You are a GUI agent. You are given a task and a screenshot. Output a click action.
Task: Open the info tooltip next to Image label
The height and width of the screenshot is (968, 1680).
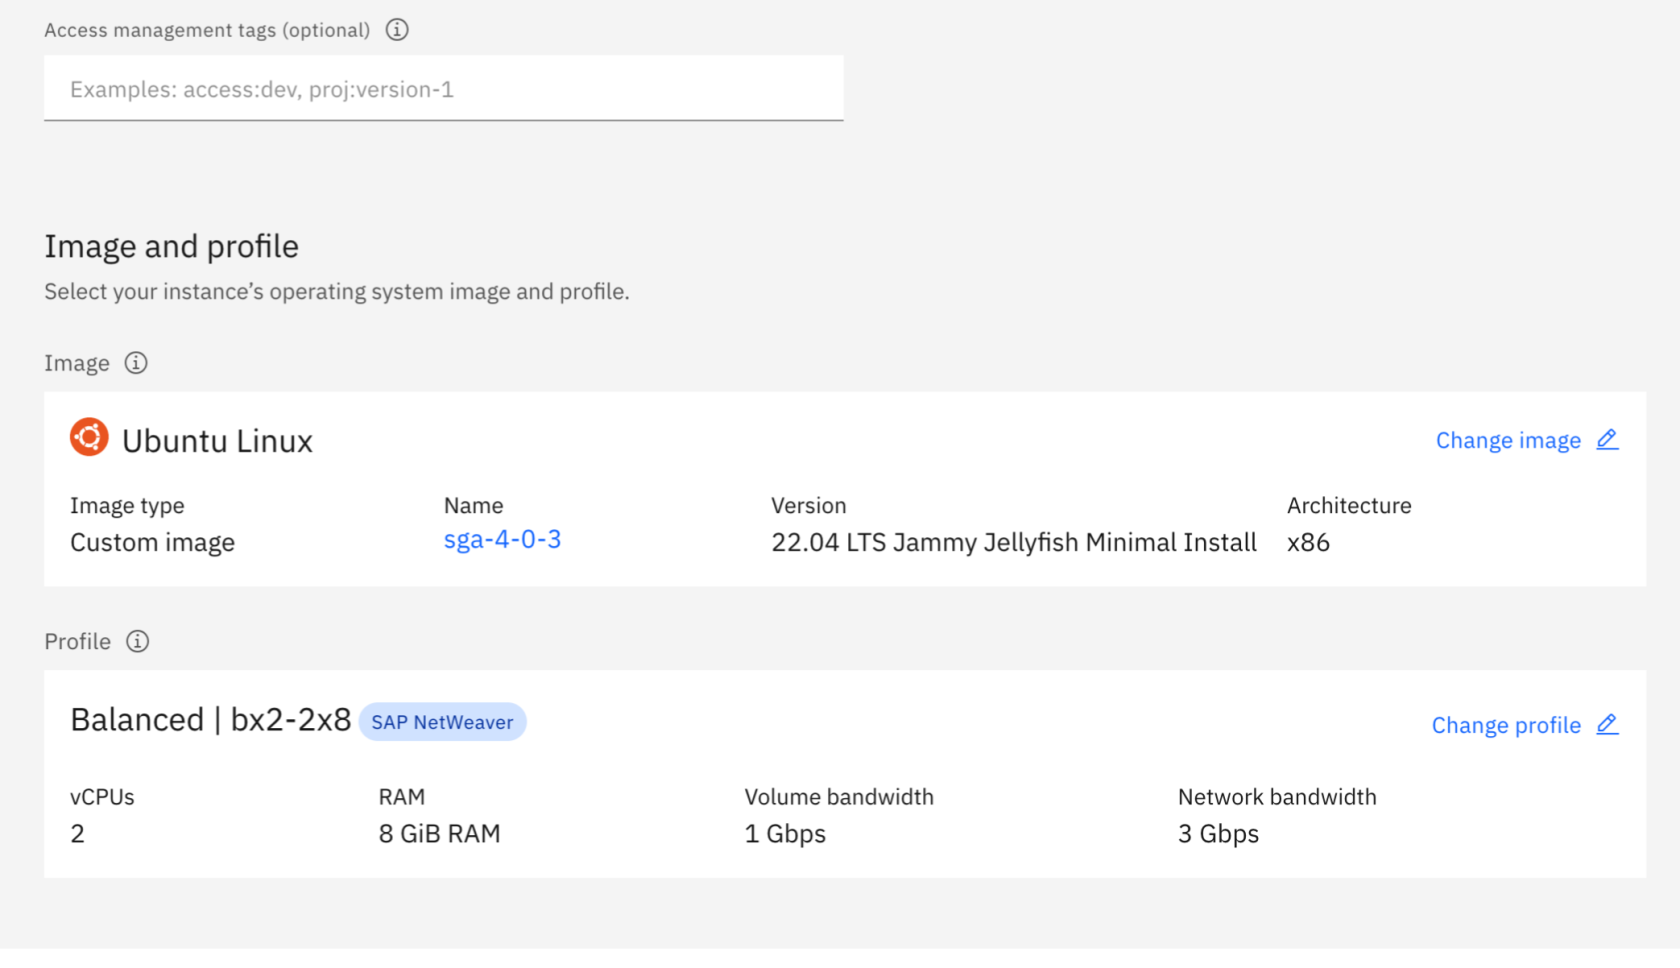pos(136,363)
